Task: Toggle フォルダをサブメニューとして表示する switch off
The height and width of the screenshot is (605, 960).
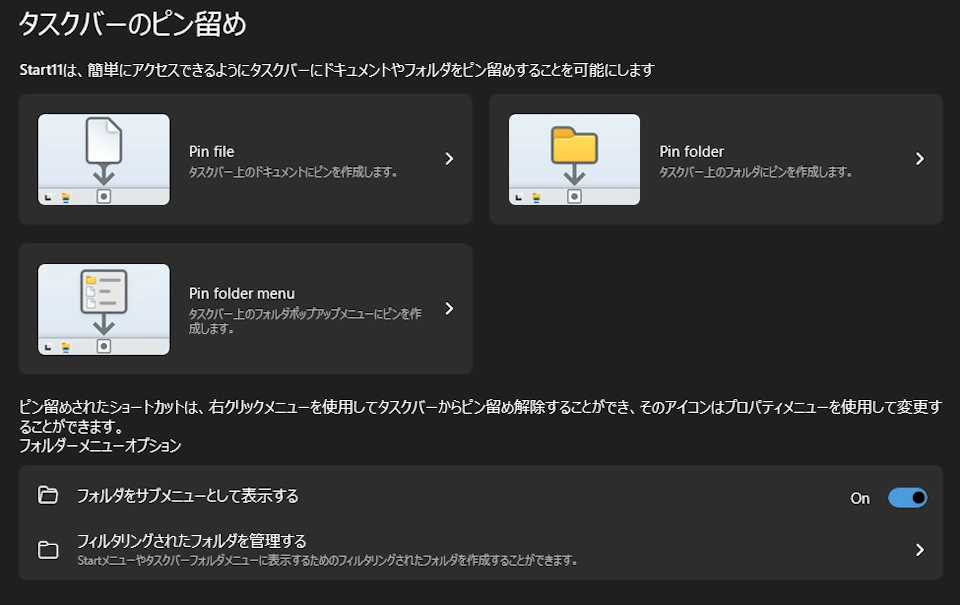Action: pyautogui.click(x=907, y=498)
